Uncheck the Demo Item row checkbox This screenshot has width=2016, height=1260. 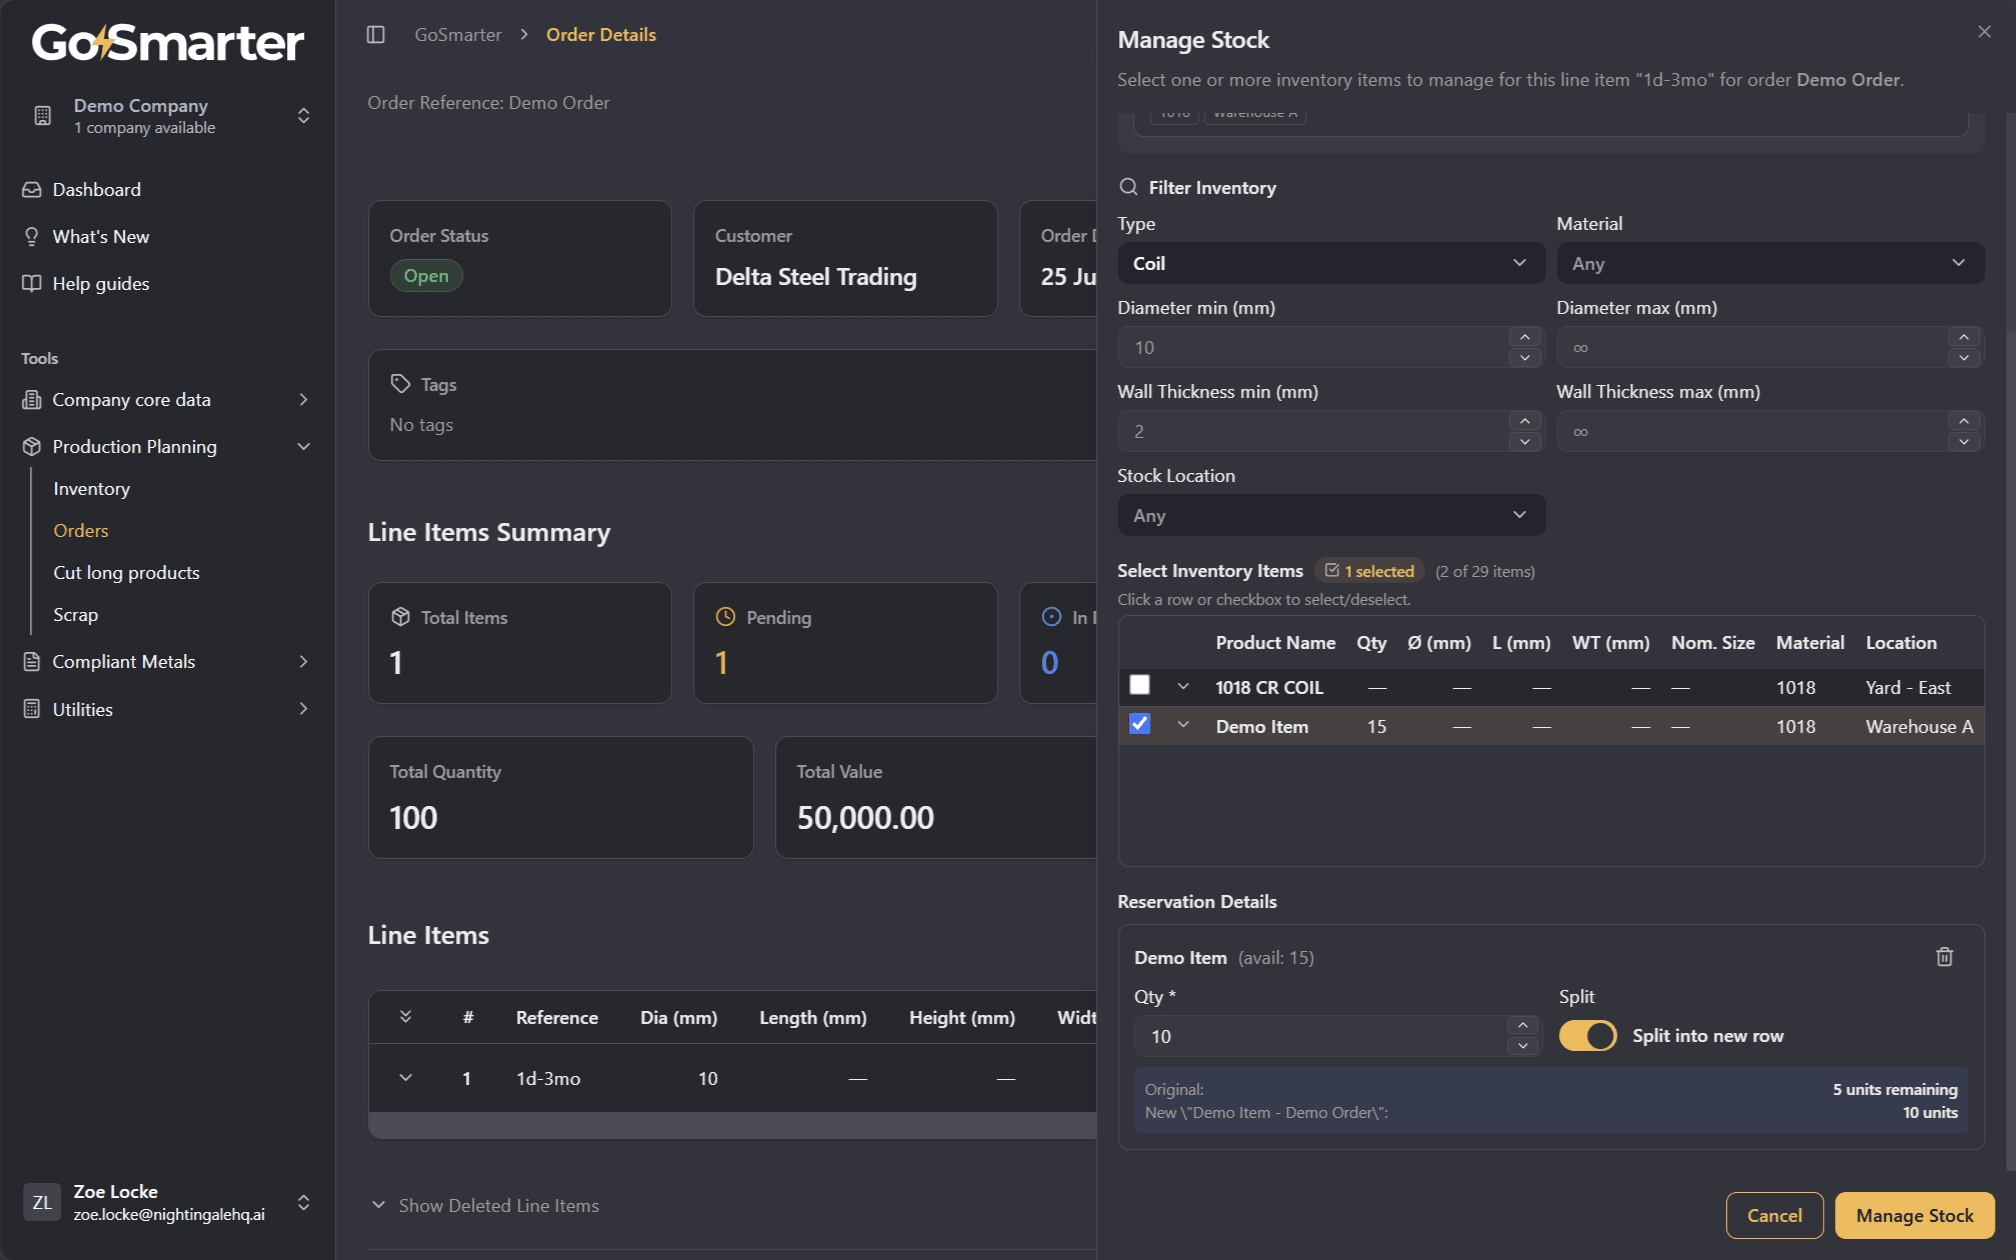(x=1139, y=724)
